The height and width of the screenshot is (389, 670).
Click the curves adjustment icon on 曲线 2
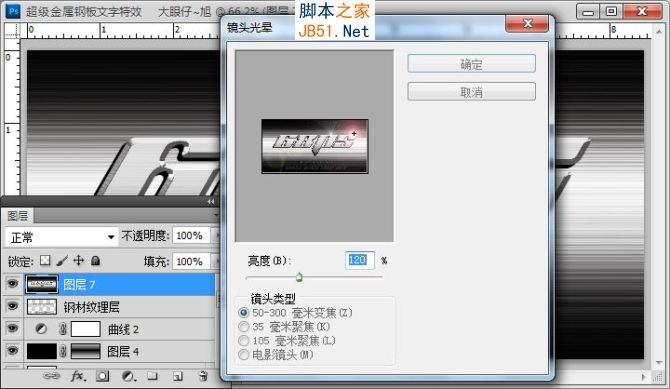point(41,329)
